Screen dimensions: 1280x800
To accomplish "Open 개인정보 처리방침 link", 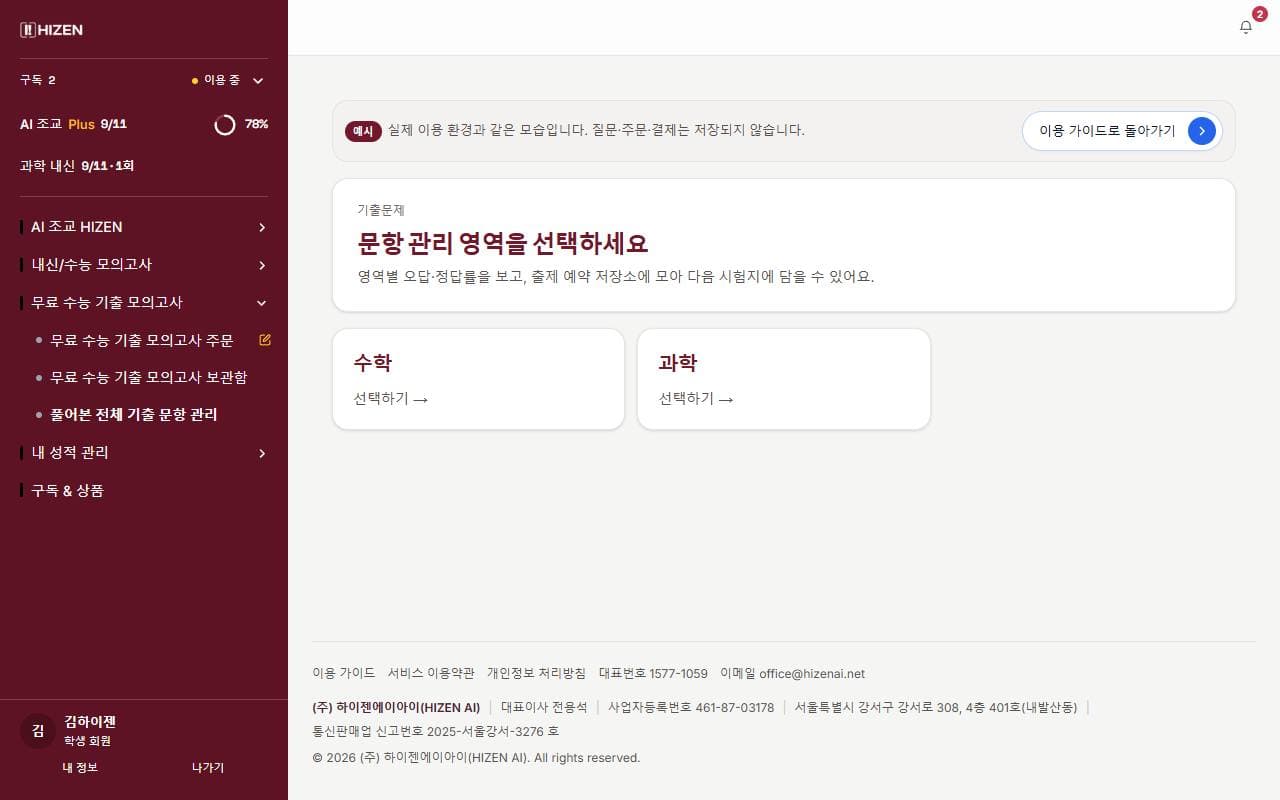I will (536, 673).
